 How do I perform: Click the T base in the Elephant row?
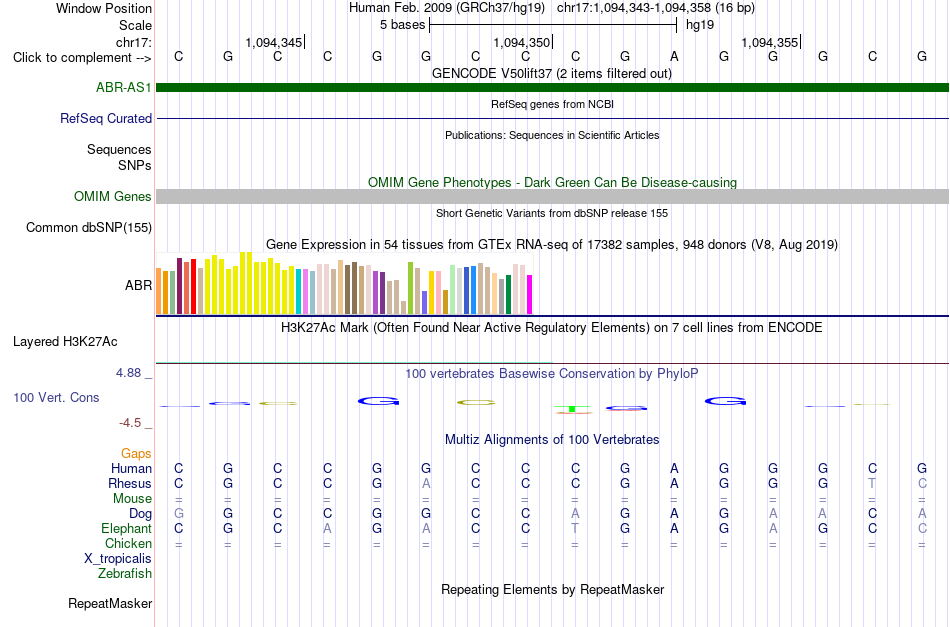tap(575, 528)
